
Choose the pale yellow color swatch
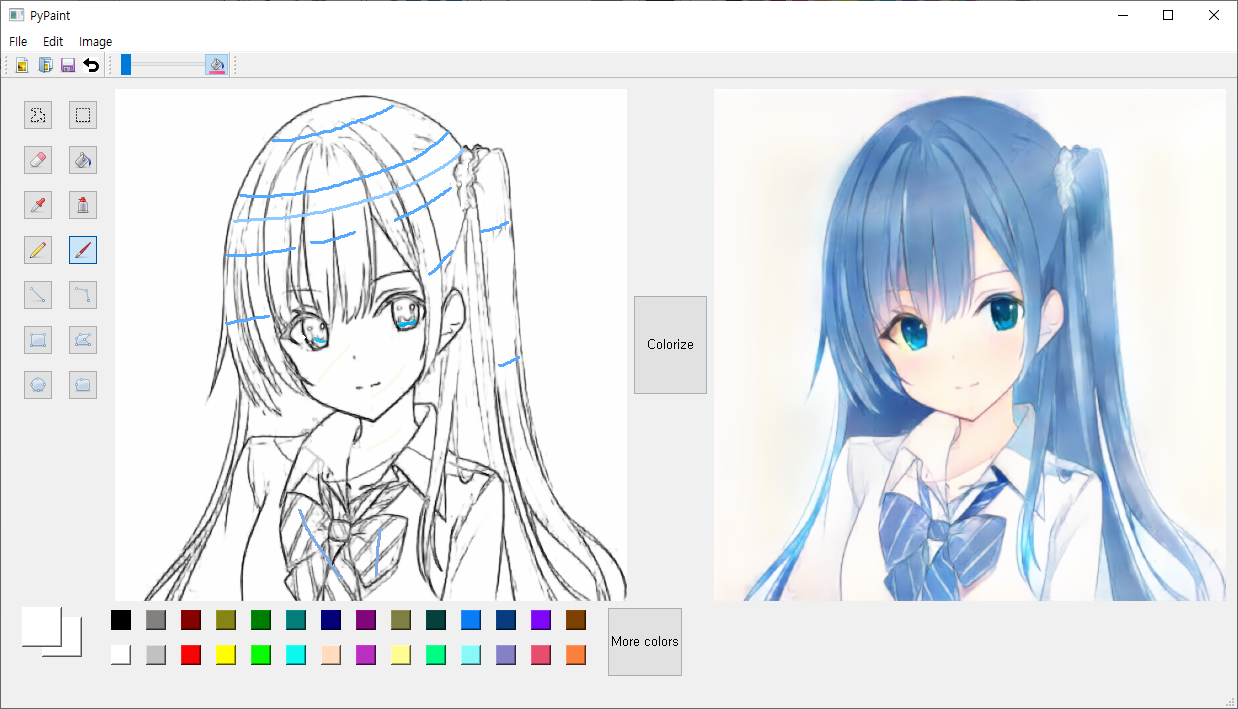401,655
